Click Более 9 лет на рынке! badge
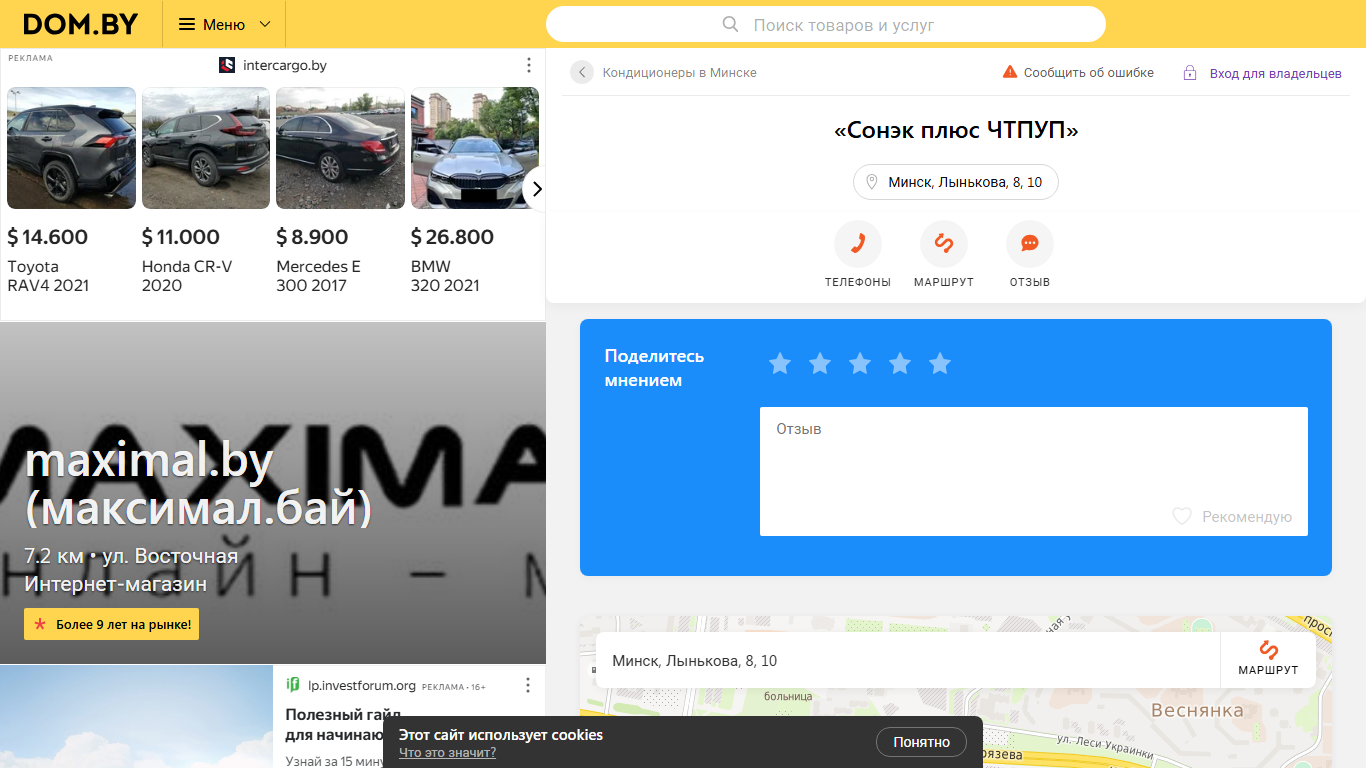 coord(111,624)
